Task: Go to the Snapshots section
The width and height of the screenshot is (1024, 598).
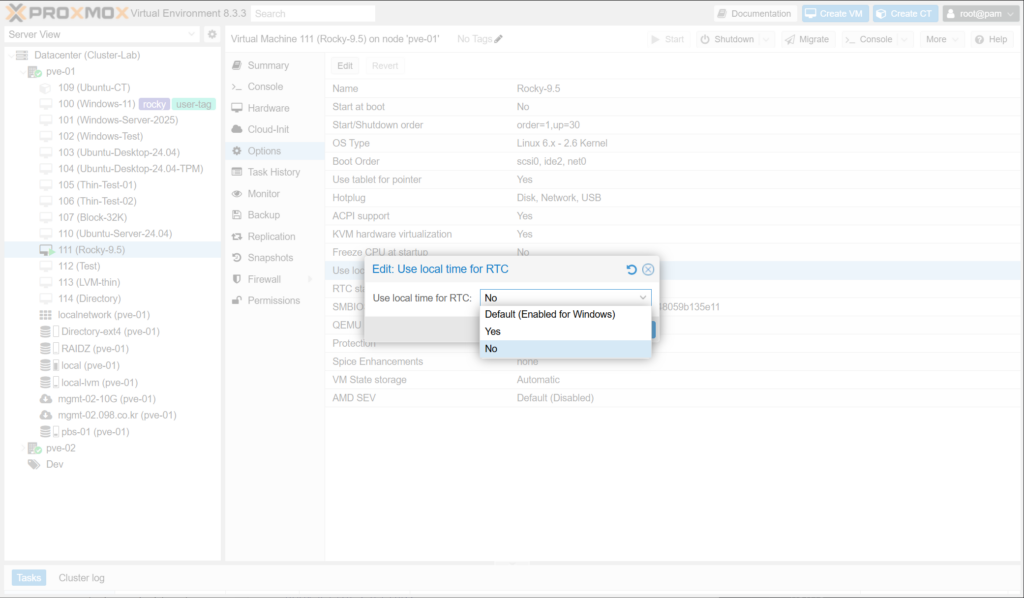Action: (269, 258)
